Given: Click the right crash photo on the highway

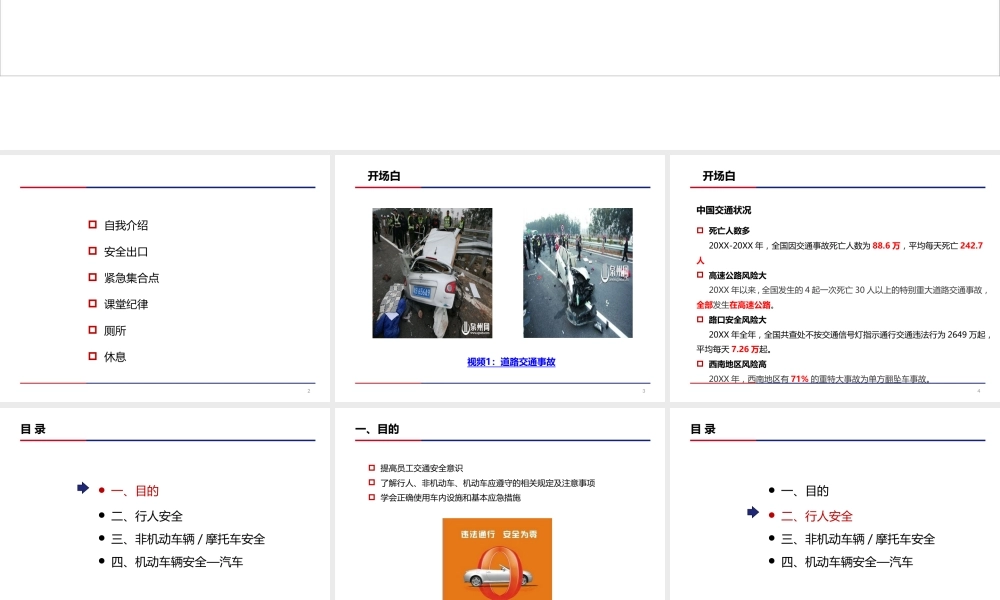Looking at the screenshot, I should click(578, 273).
